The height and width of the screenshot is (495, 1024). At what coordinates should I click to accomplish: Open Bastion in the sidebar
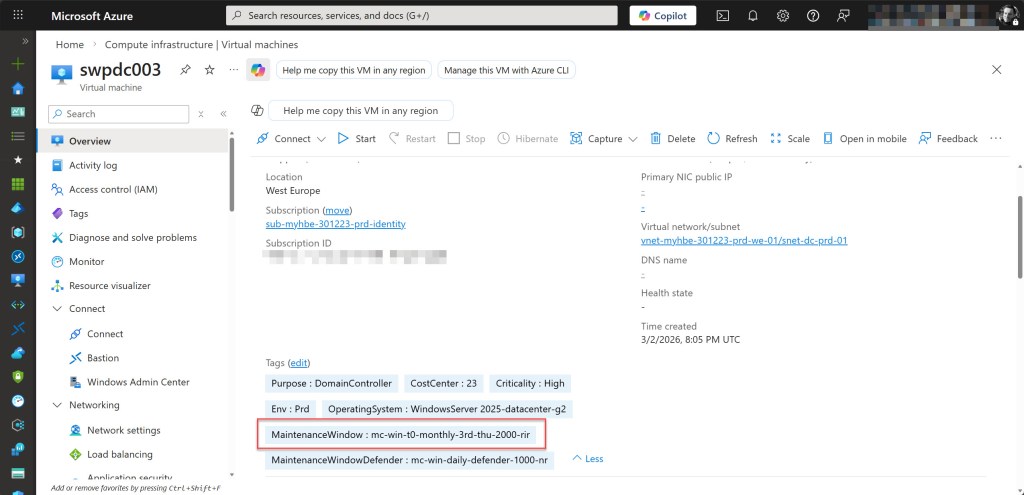[102, 358]
